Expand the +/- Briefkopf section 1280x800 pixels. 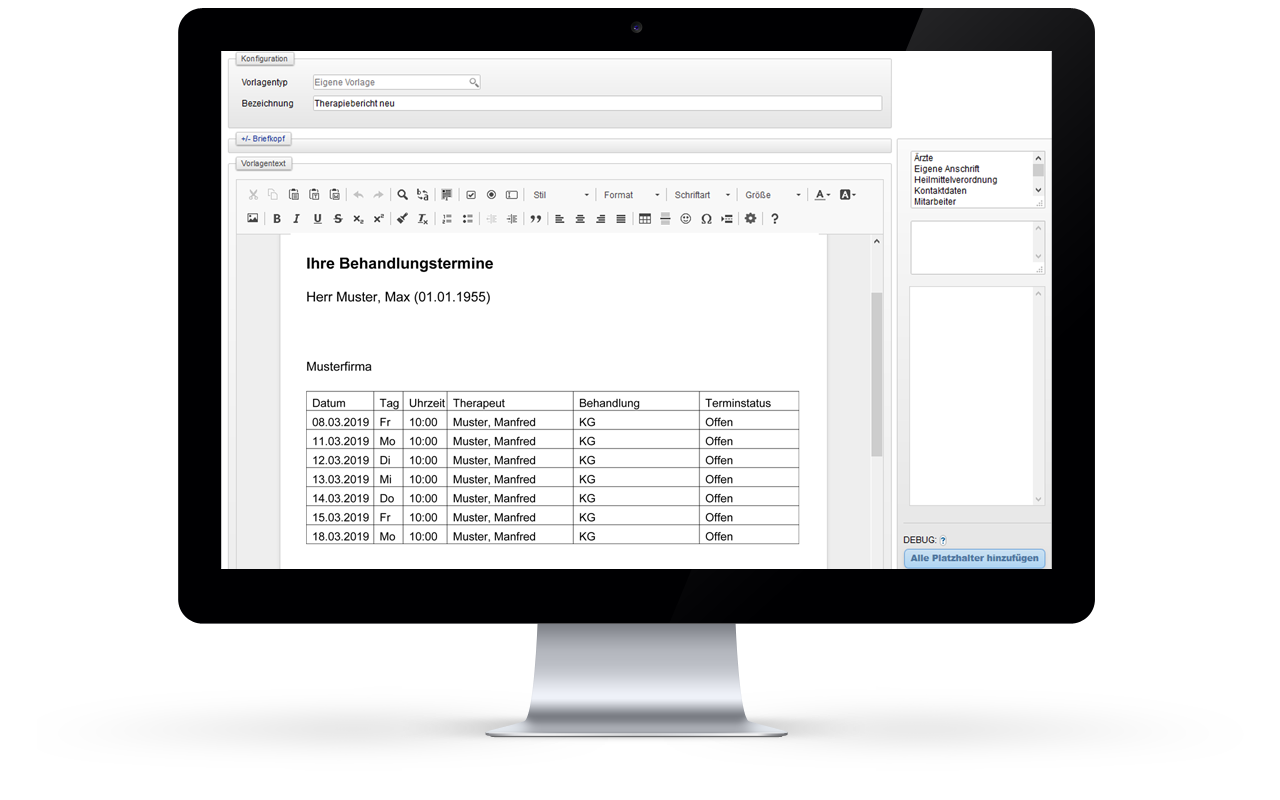pos(265,139)
